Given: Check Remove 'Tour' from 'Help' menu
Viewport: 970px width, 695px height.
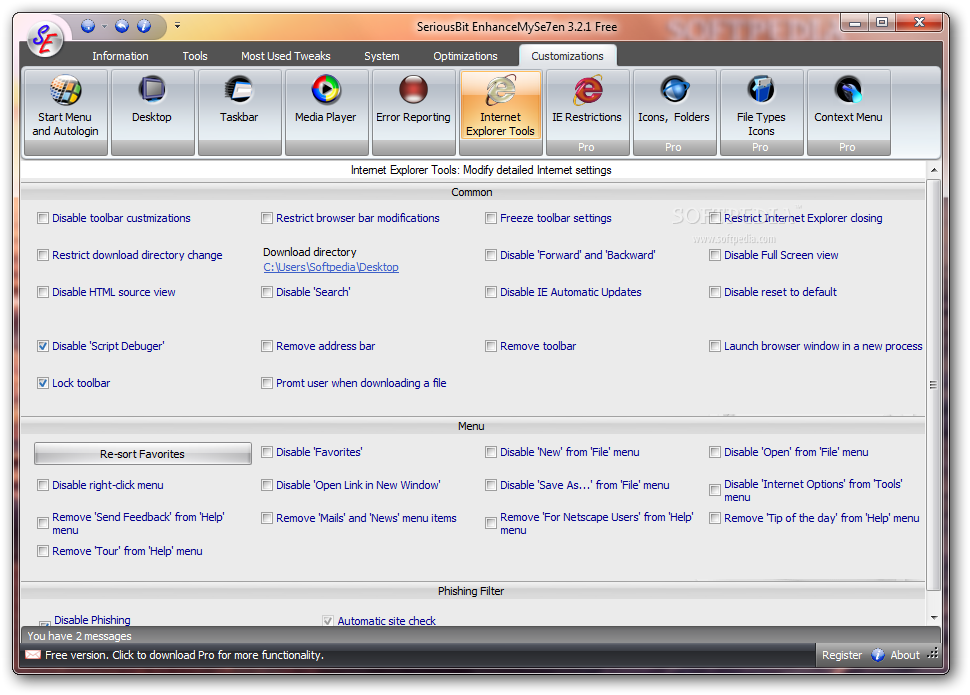Looking at the screenshot, I should (x=43, y=551).
